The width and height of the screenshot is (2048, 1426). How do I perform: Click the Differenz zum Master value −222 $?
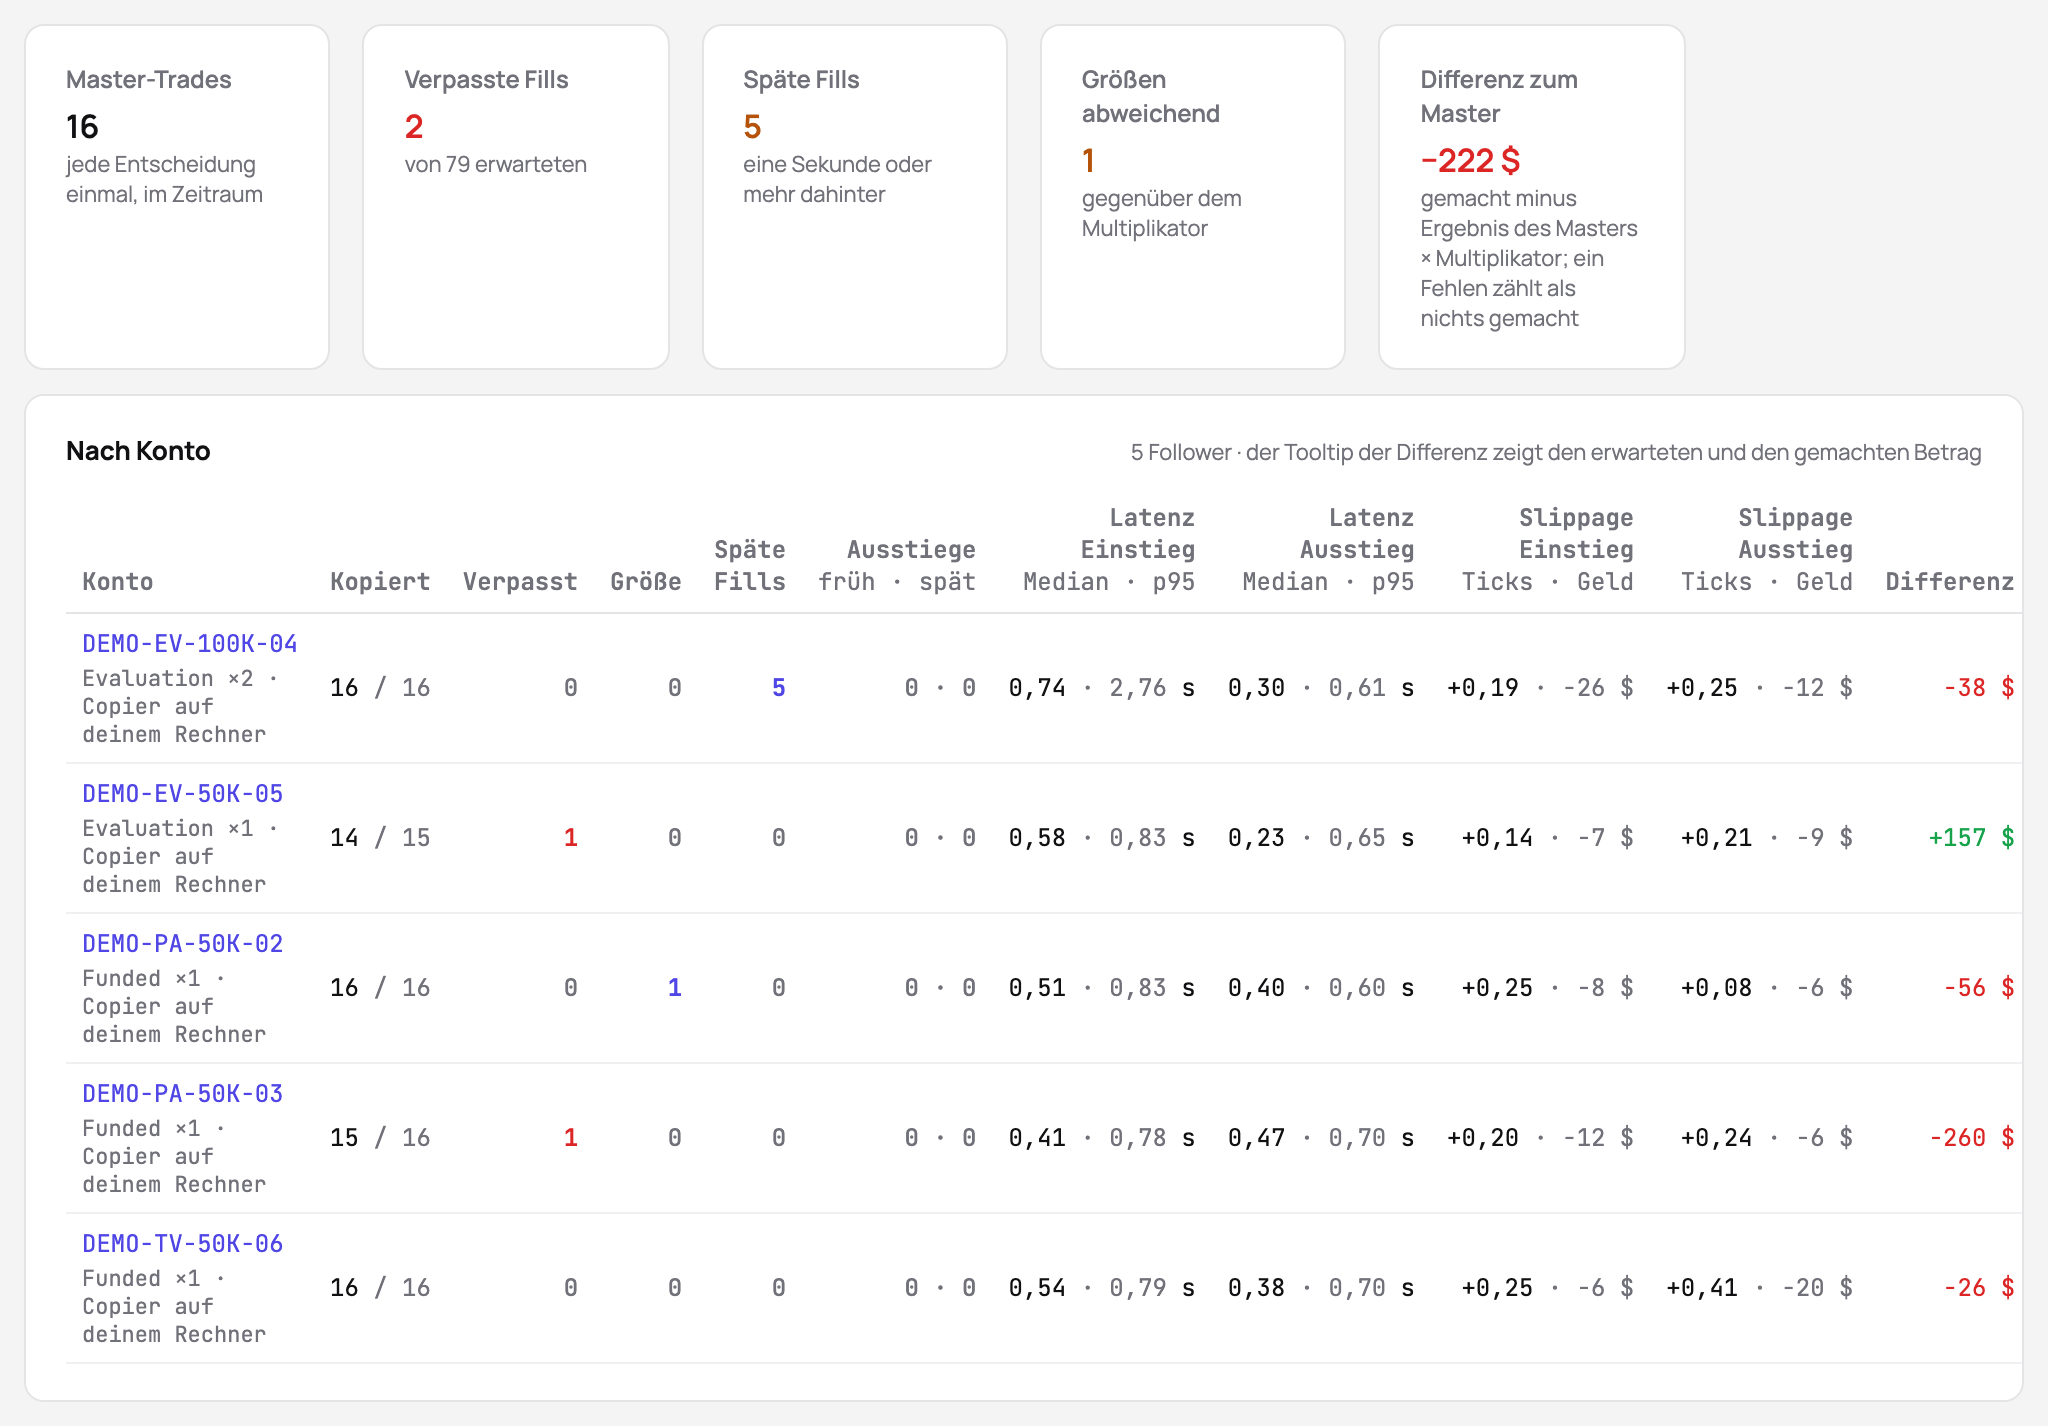point(1470,161)
